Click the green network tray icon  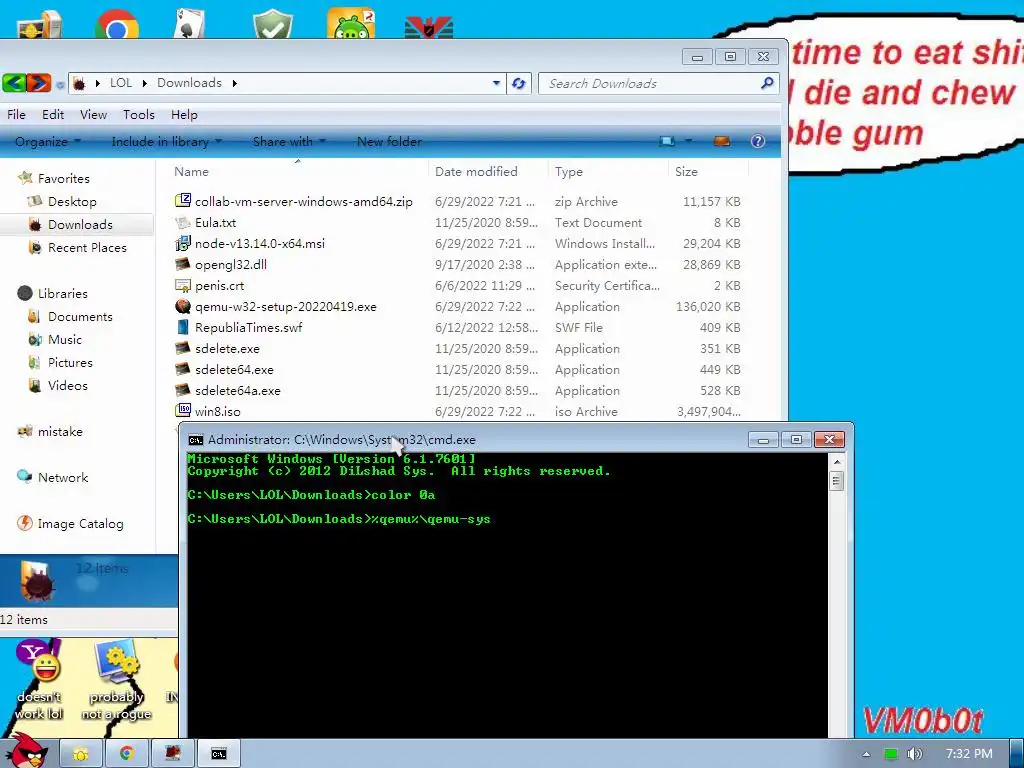(891, 754)
